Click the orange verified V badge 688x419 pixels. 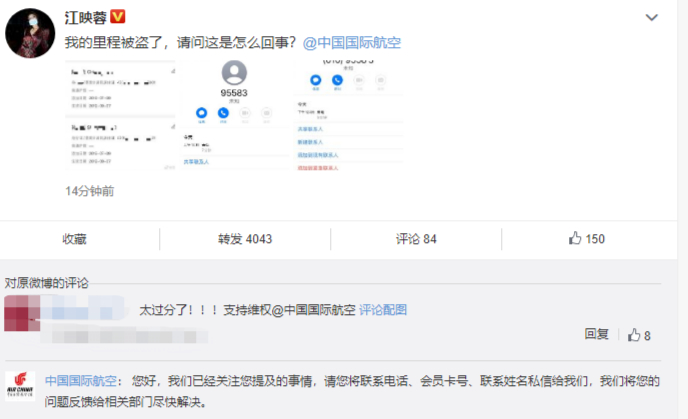118,17
